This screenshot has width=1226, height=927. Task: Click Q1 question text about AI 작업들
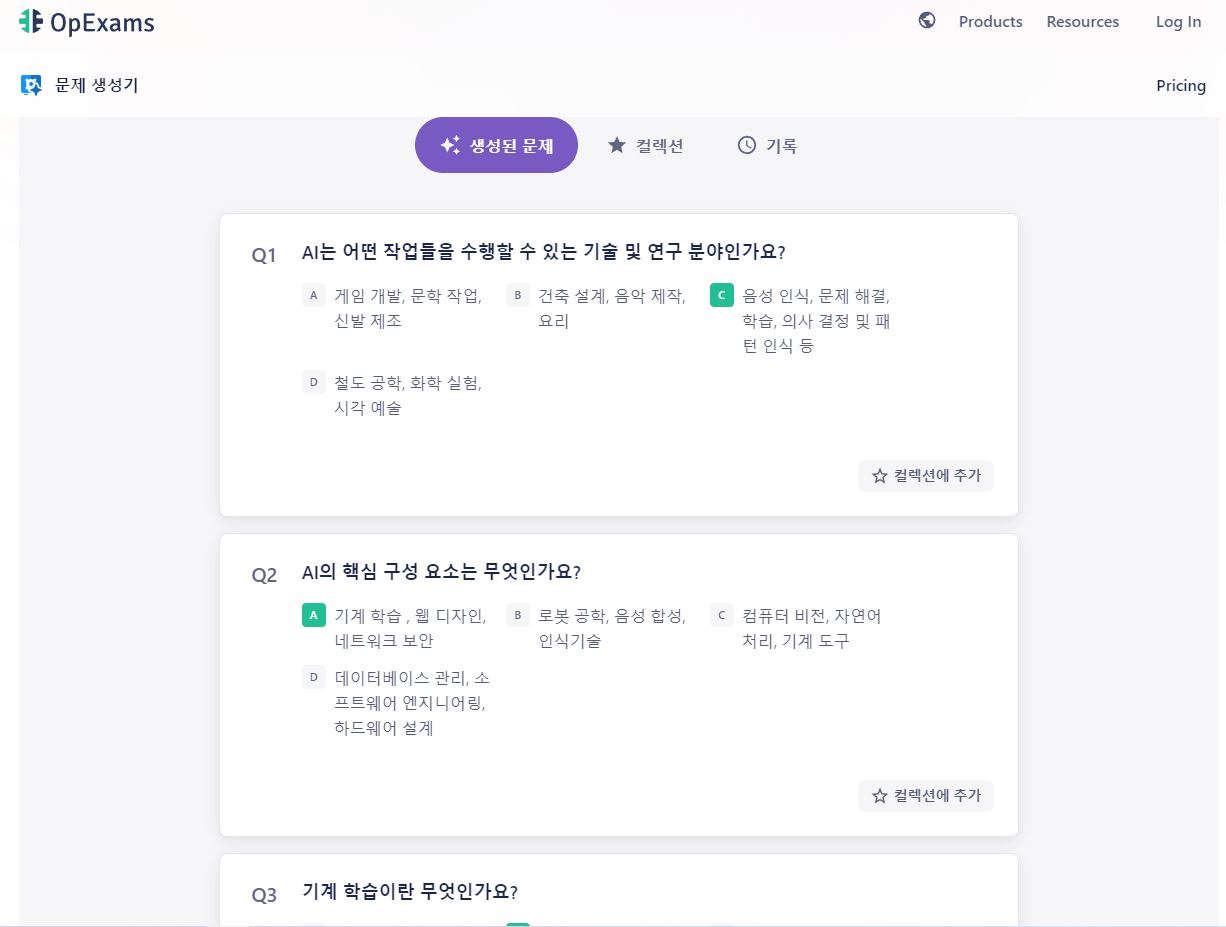[x=544, y=252]
